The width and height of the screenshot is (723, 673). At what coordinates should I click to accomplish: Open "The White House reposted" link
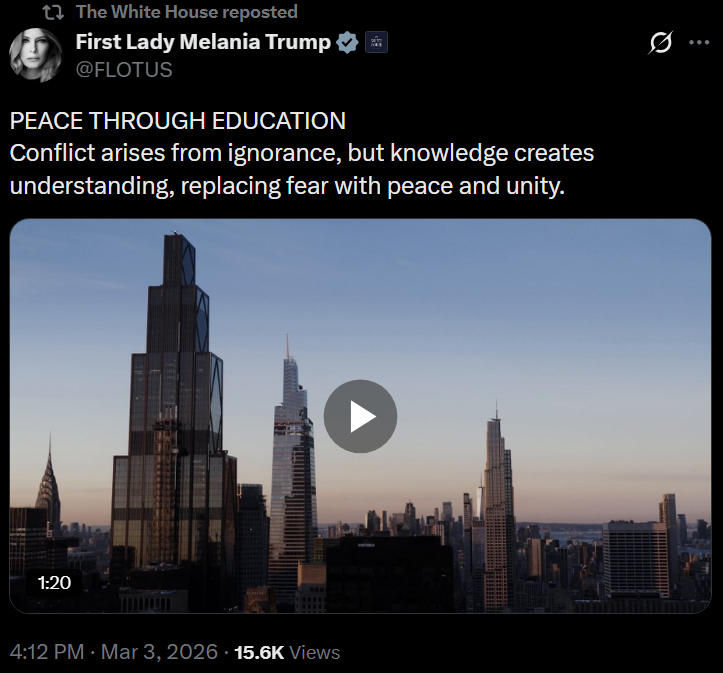[x=187, y=12]
